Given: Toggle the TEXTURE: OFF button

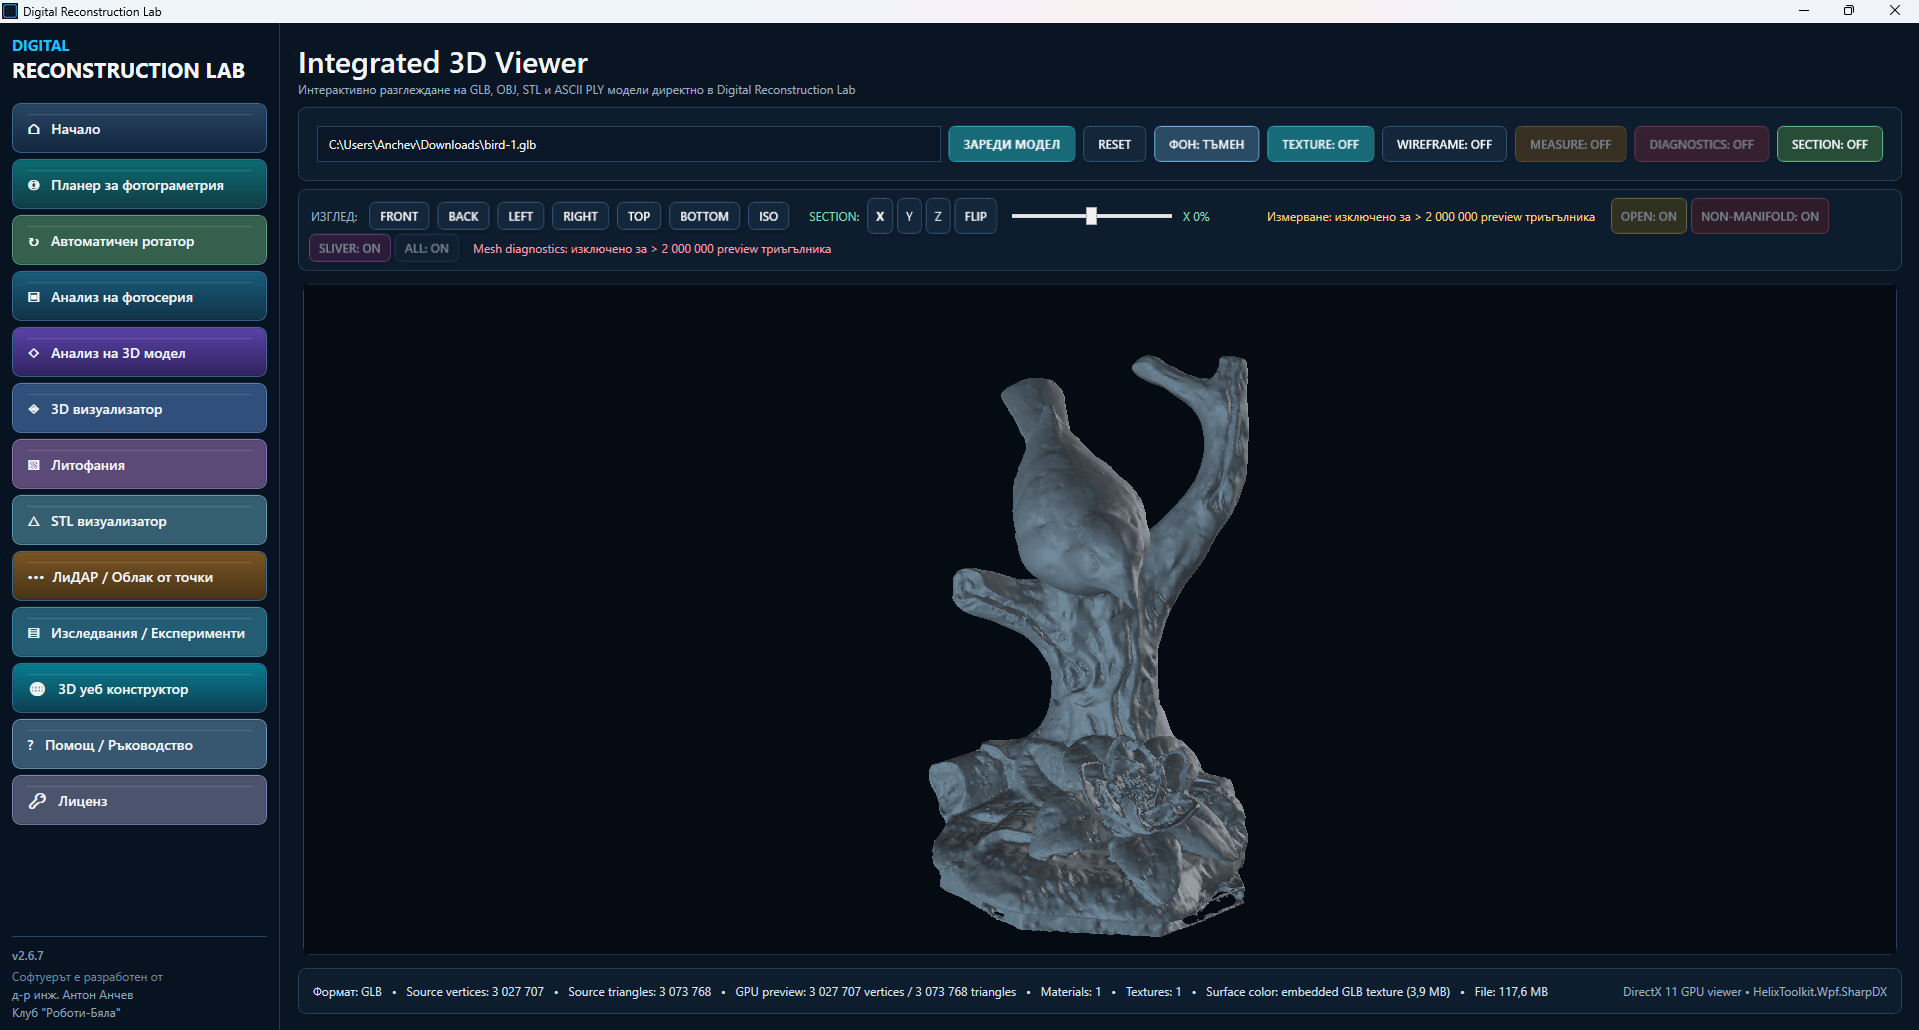Looking at the screenshot, I should [x=1320, y=144].
